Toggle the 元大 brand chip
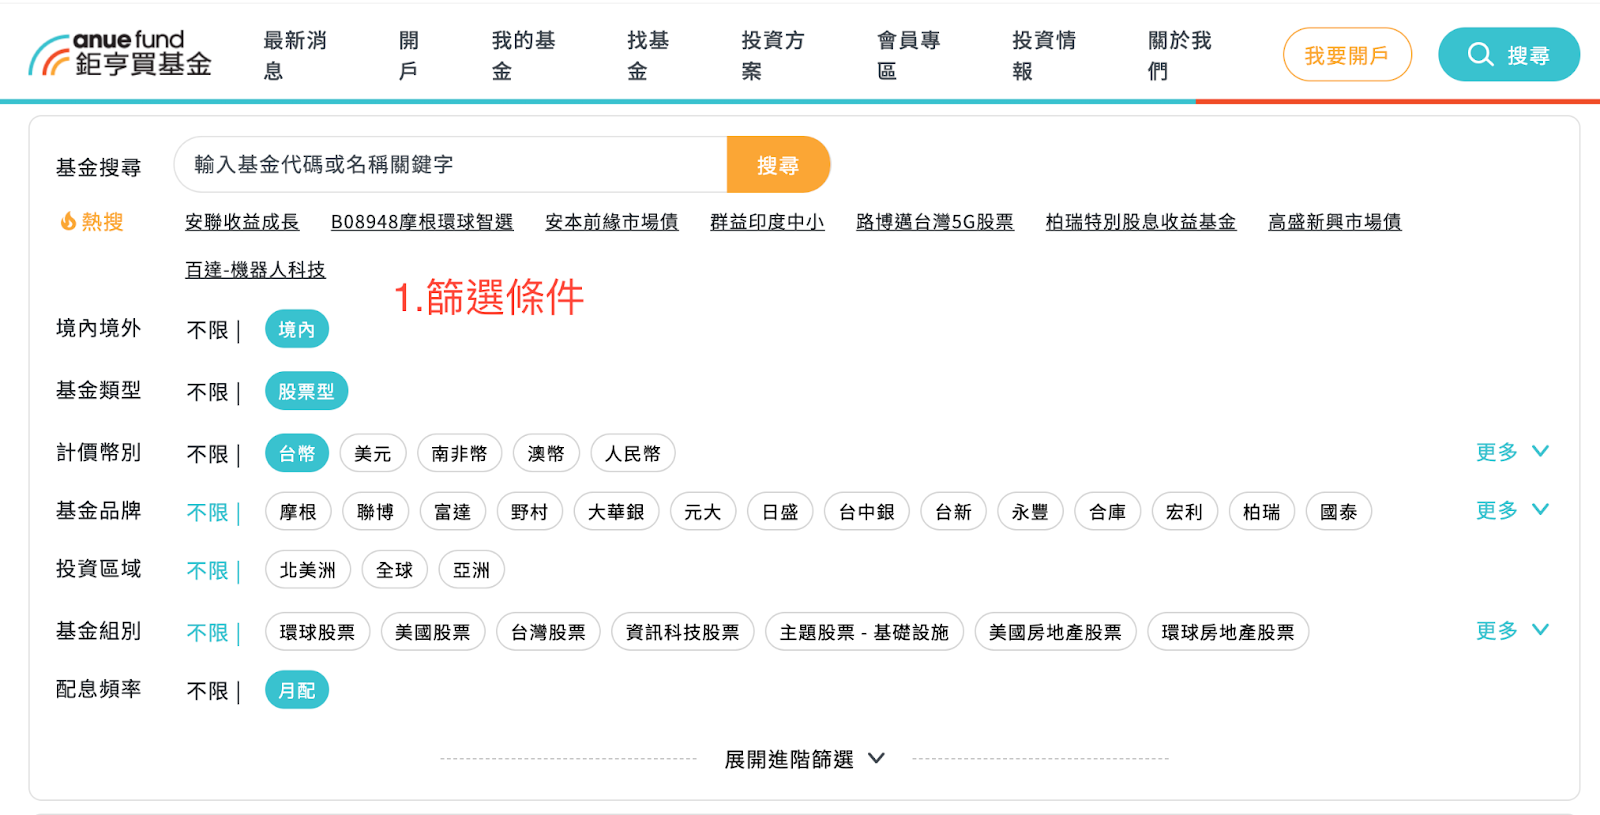This screenshot has width=1600, height=815. (x=703, y=511)
